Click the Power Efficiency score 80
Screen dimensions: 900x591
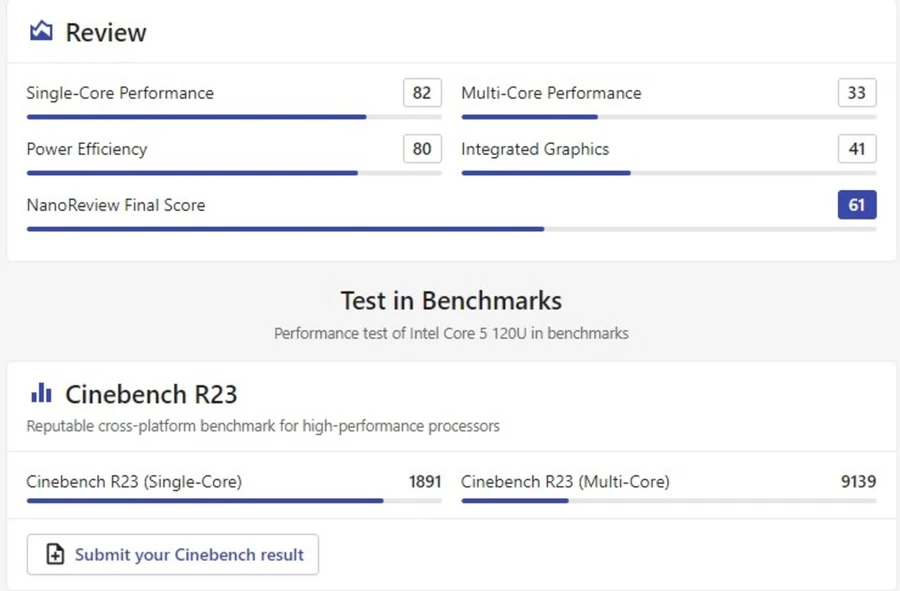[x=422, y=149]
